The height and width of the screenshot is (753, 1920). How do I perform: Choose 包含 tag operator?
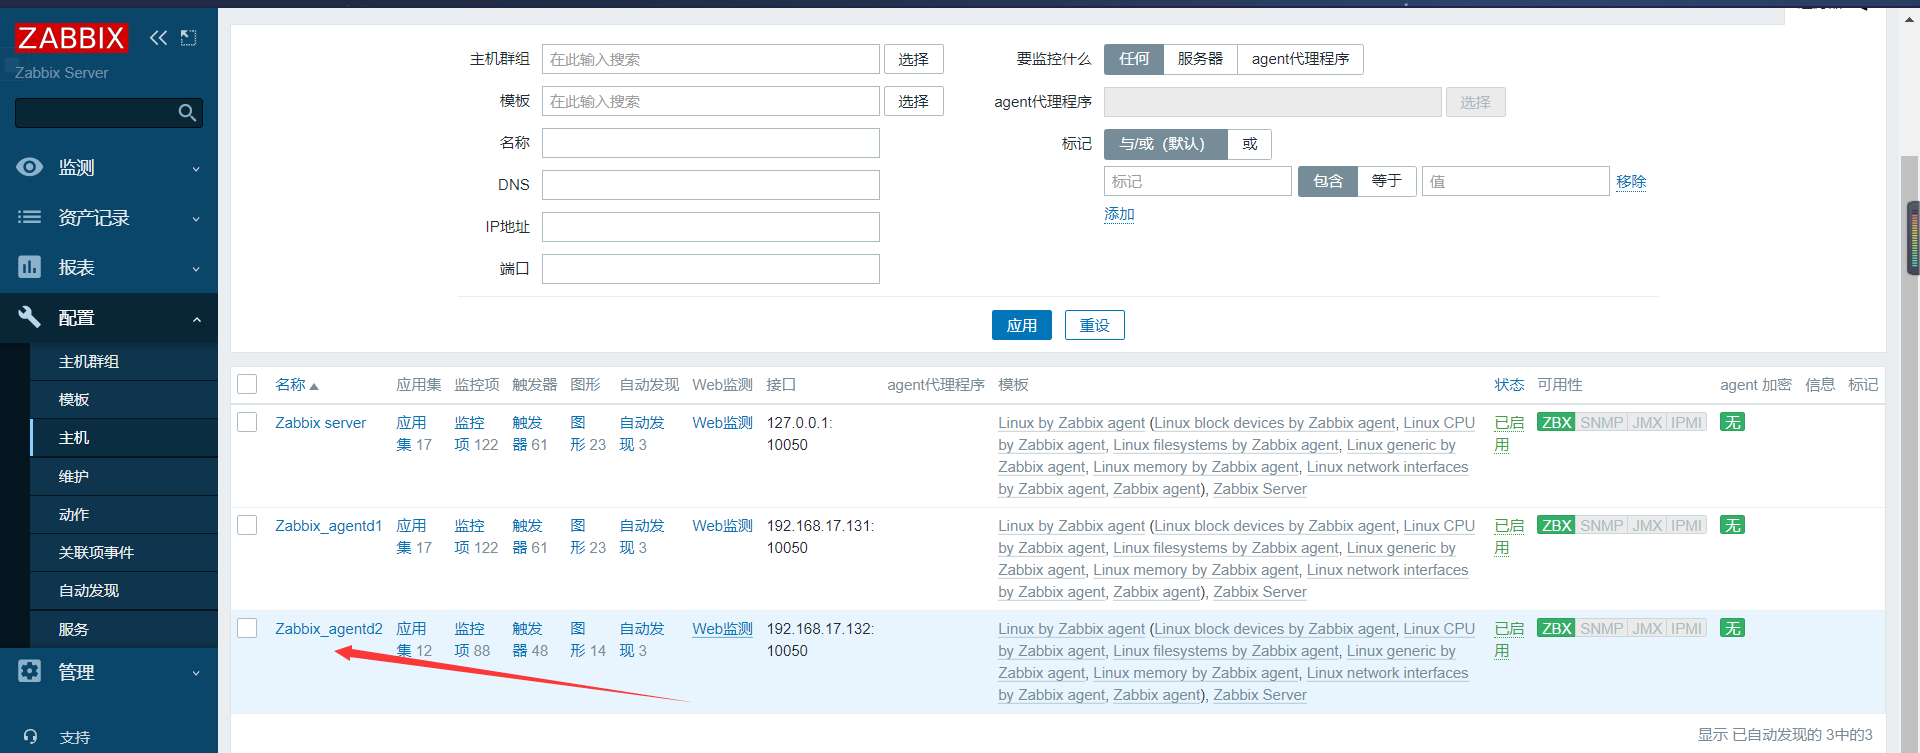[x=1328, y=181]
